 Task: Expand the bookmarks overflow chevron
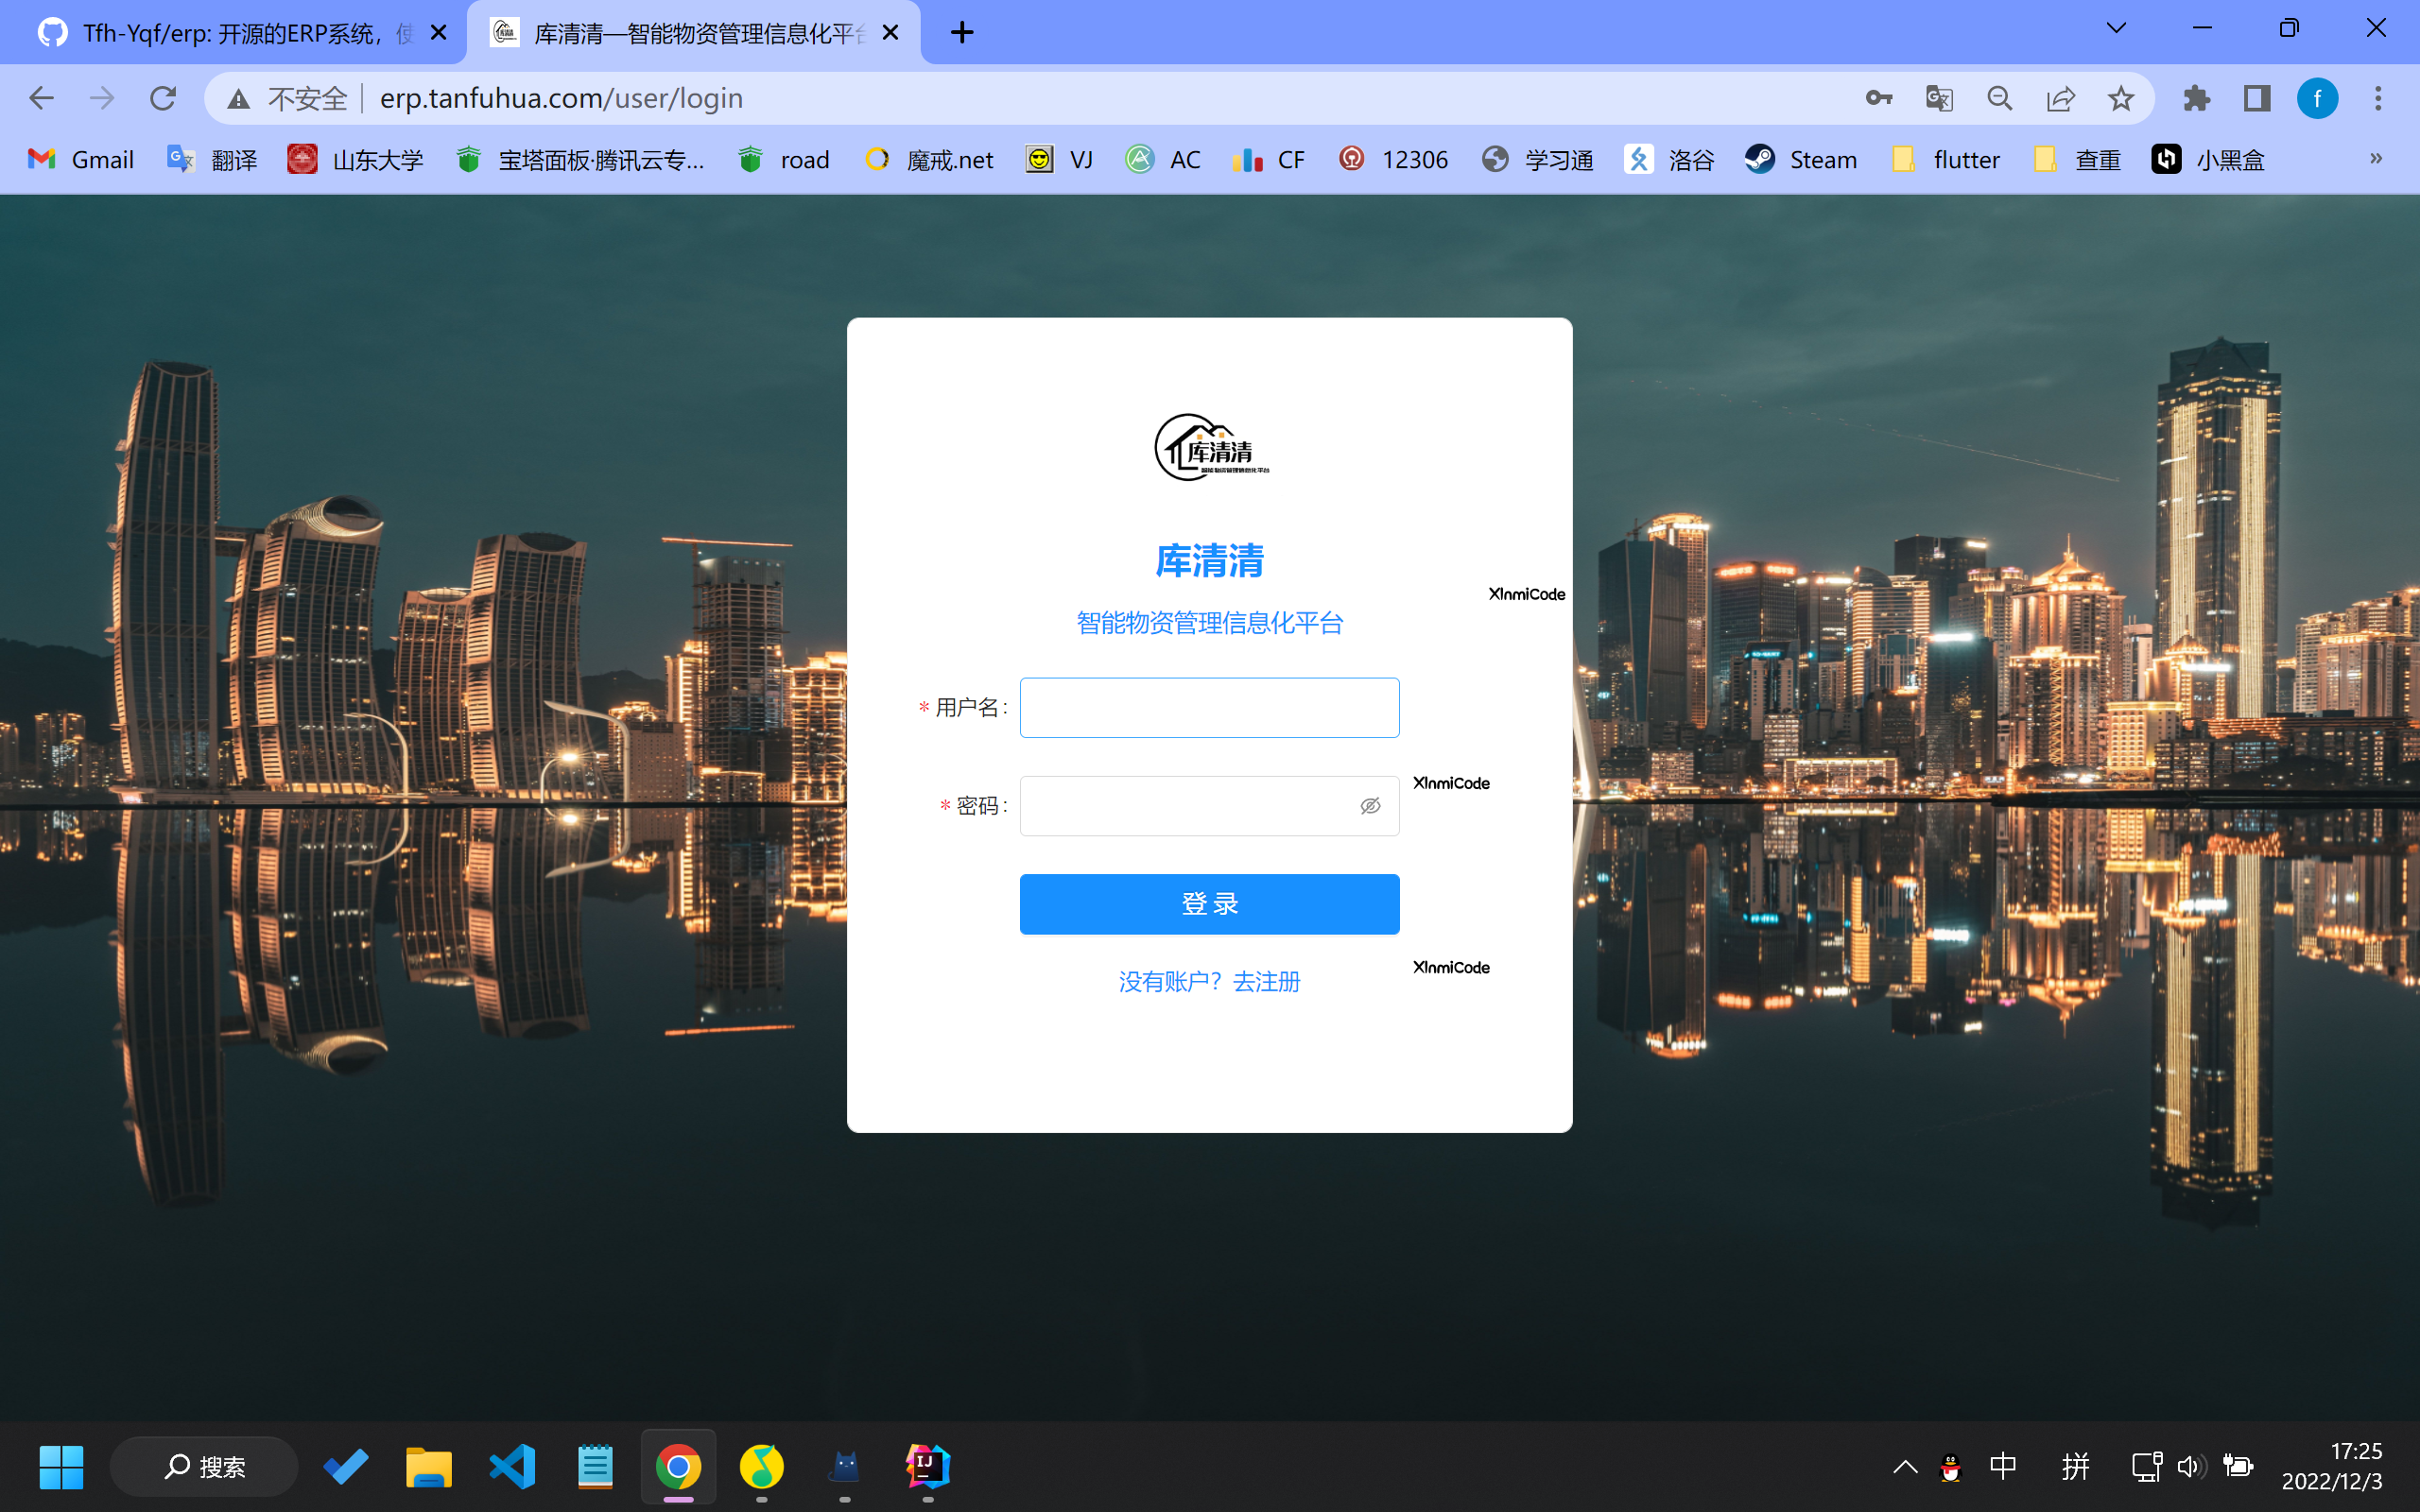[2374, 159]
